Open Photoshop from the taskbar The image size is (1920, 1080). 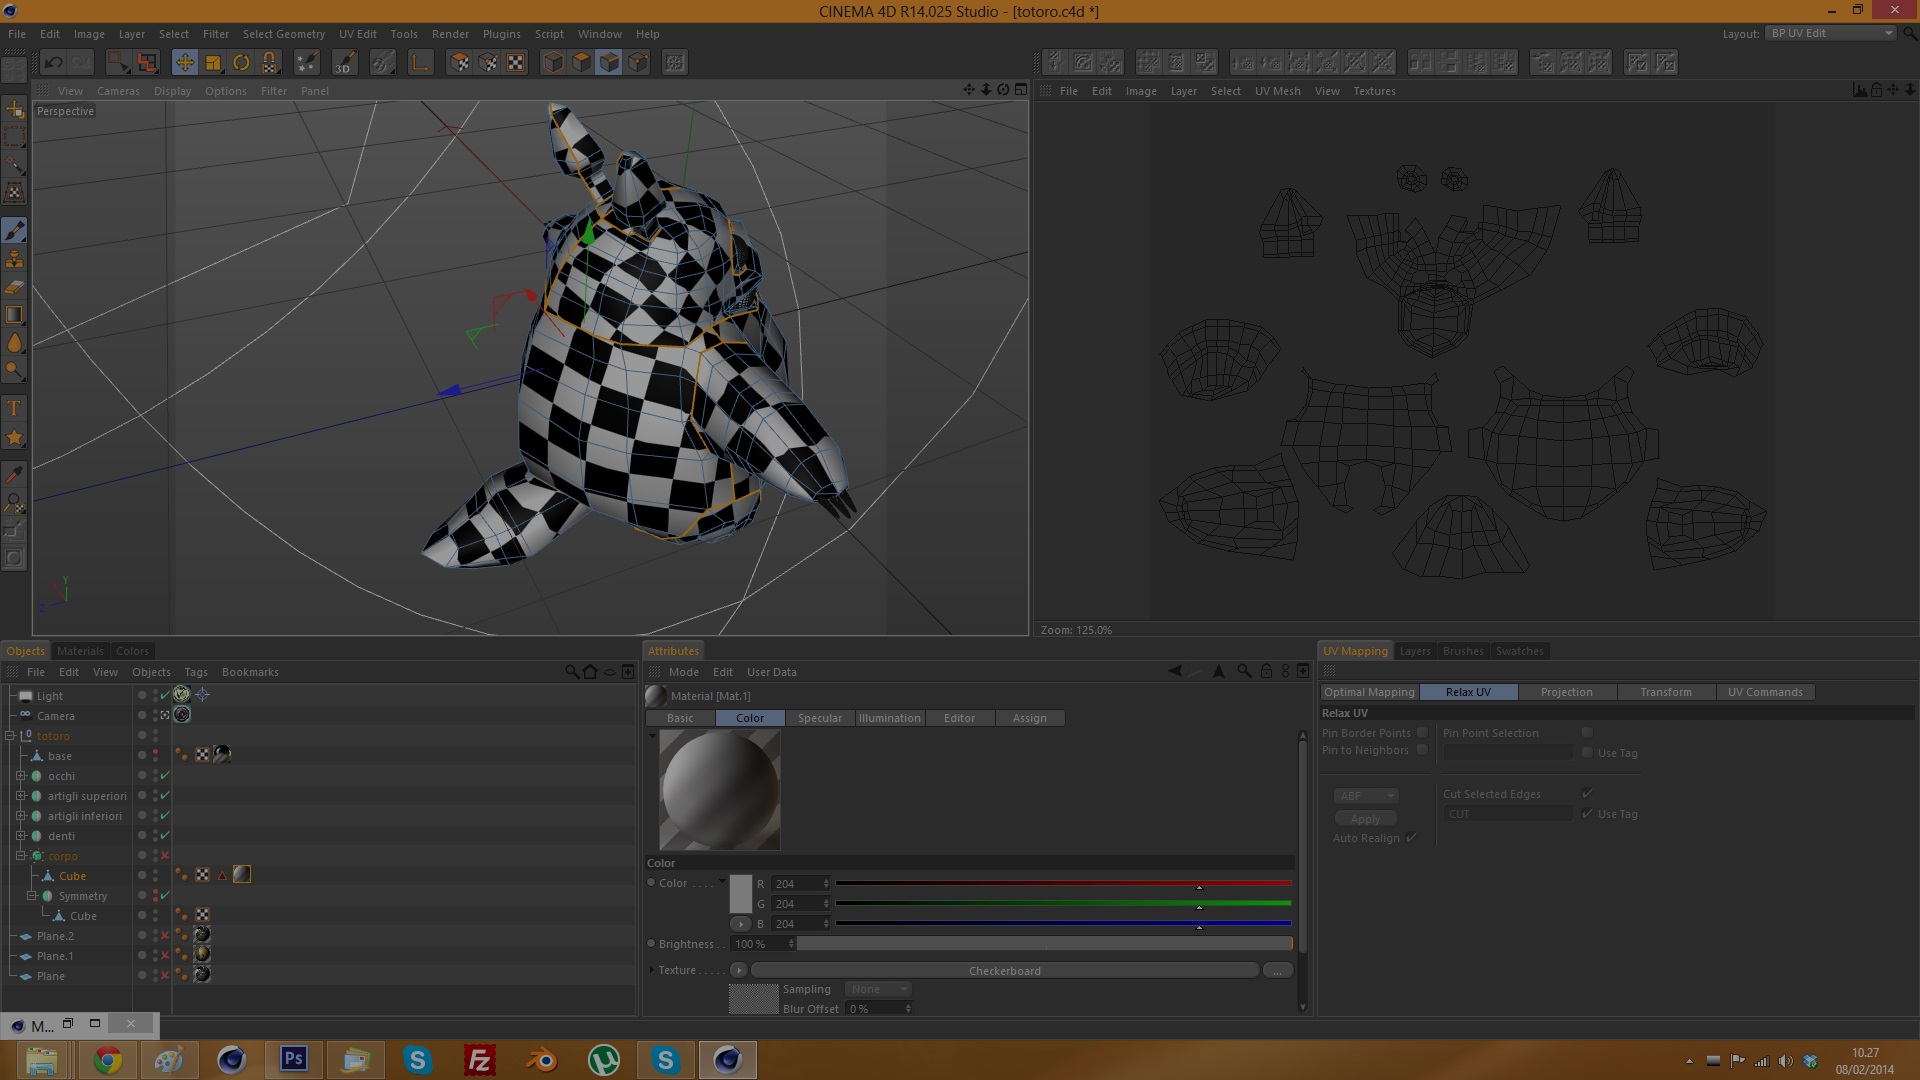coord(293,1059)
